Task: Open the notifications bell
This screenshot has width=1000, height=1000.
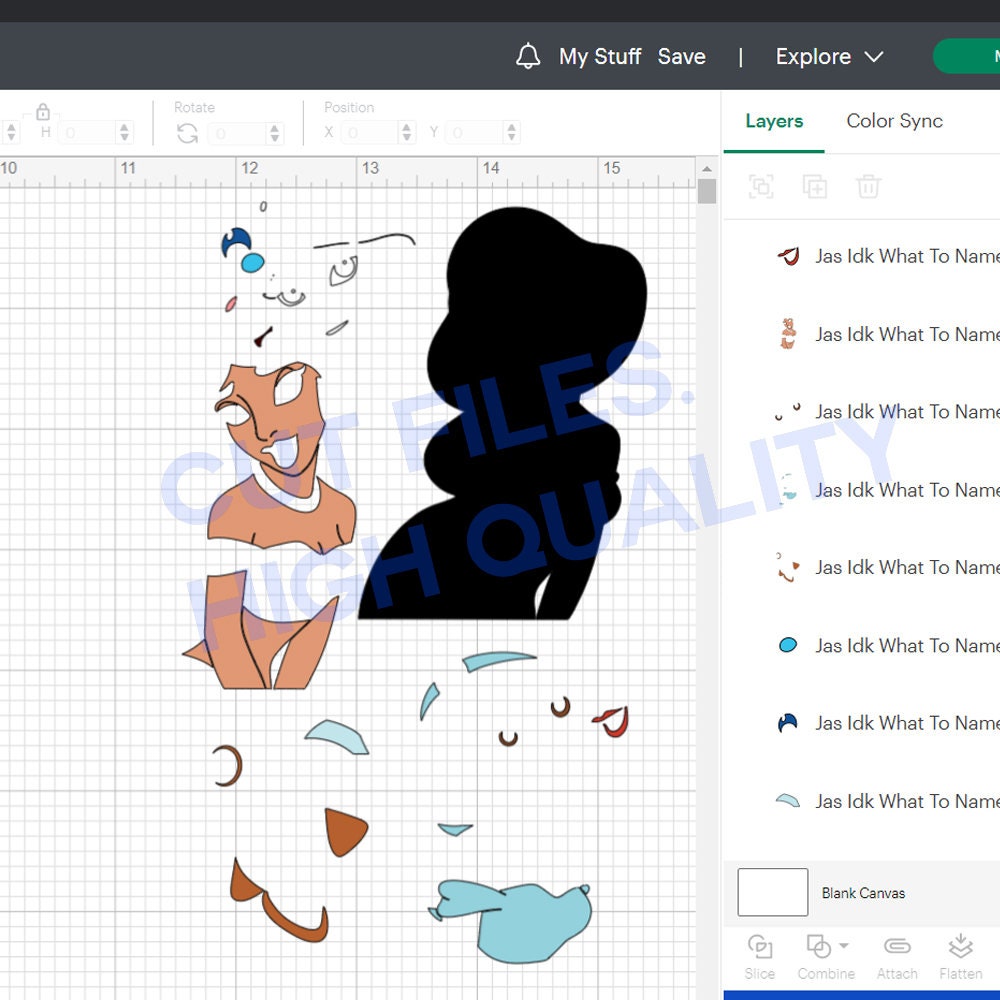Action: (x=527, y=56)
